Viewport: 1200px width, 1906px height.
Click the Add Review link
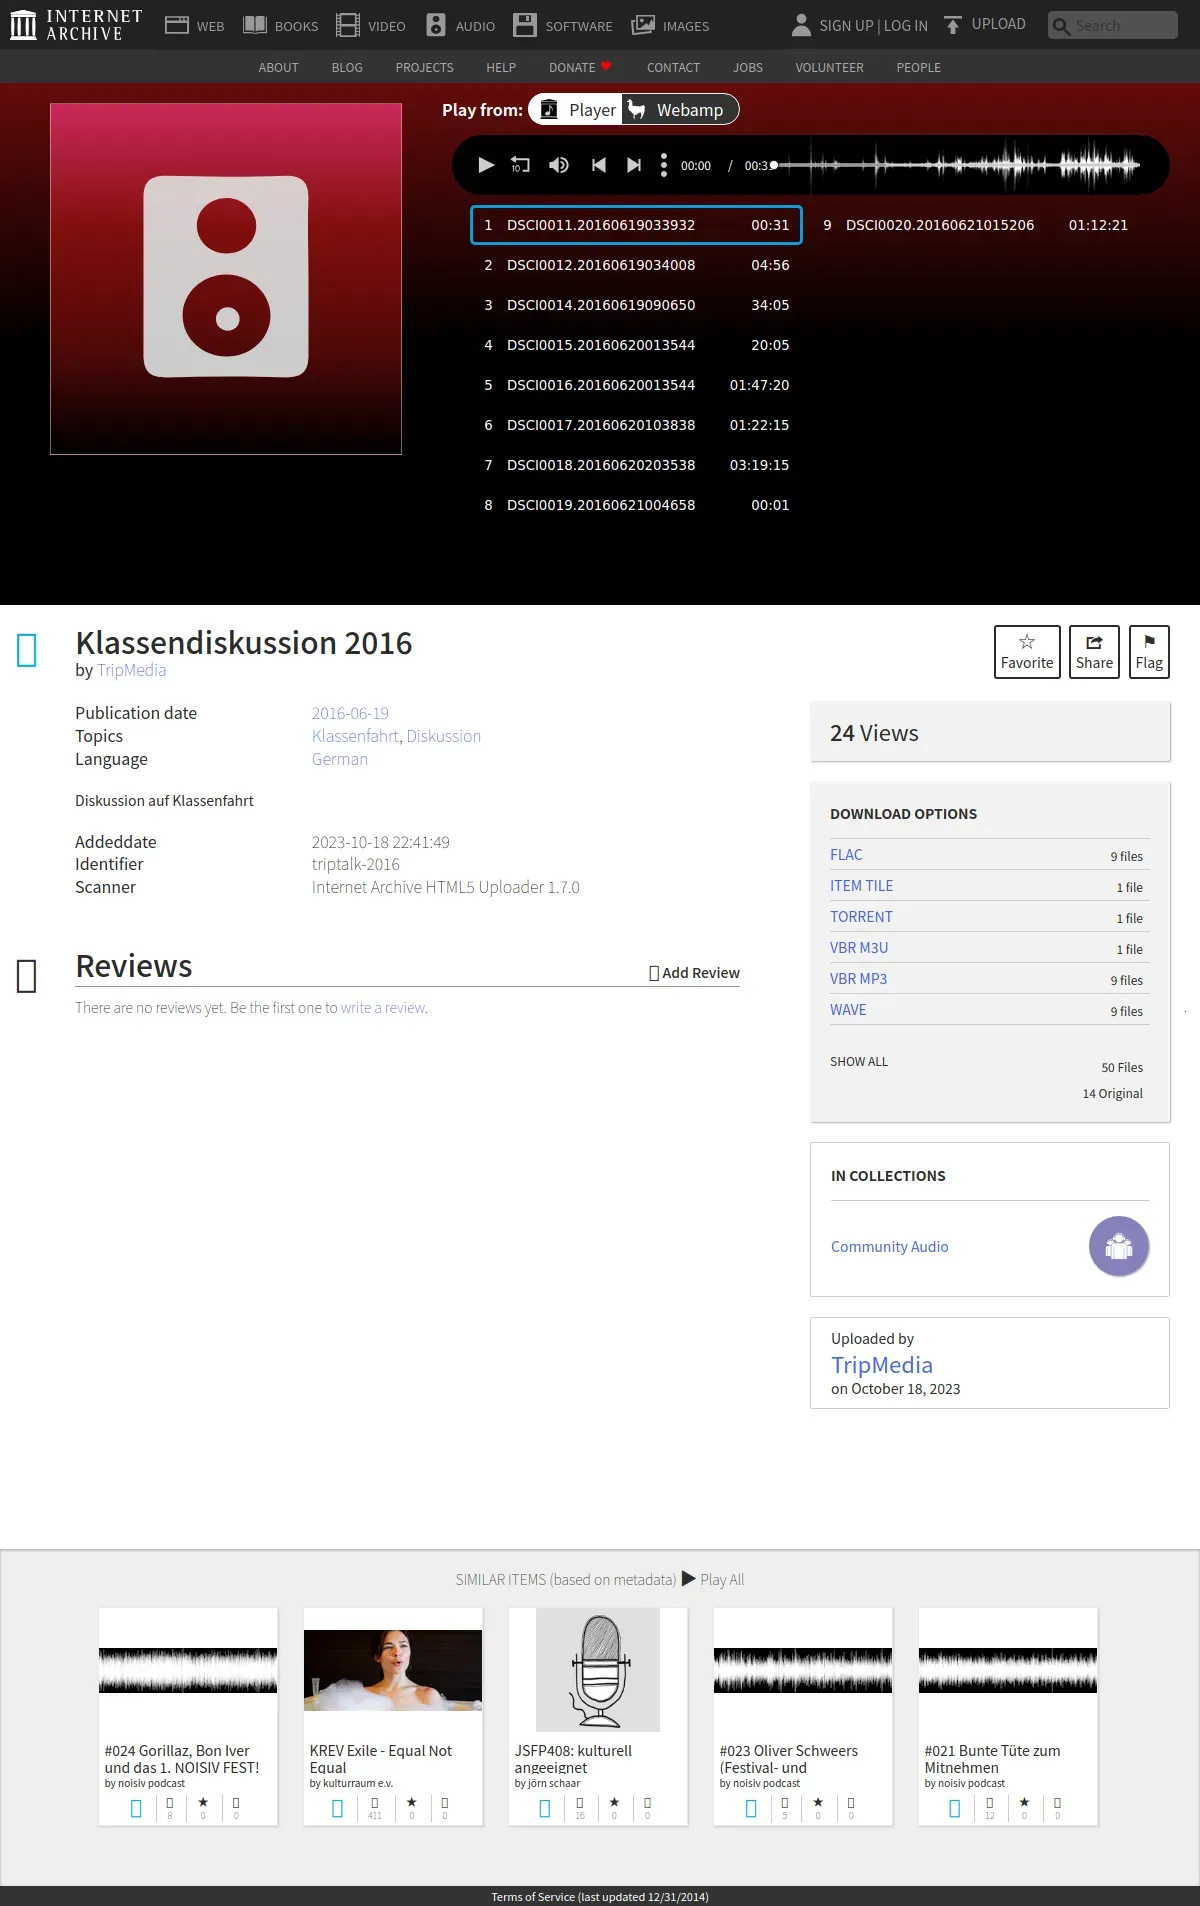click(695, 973)
